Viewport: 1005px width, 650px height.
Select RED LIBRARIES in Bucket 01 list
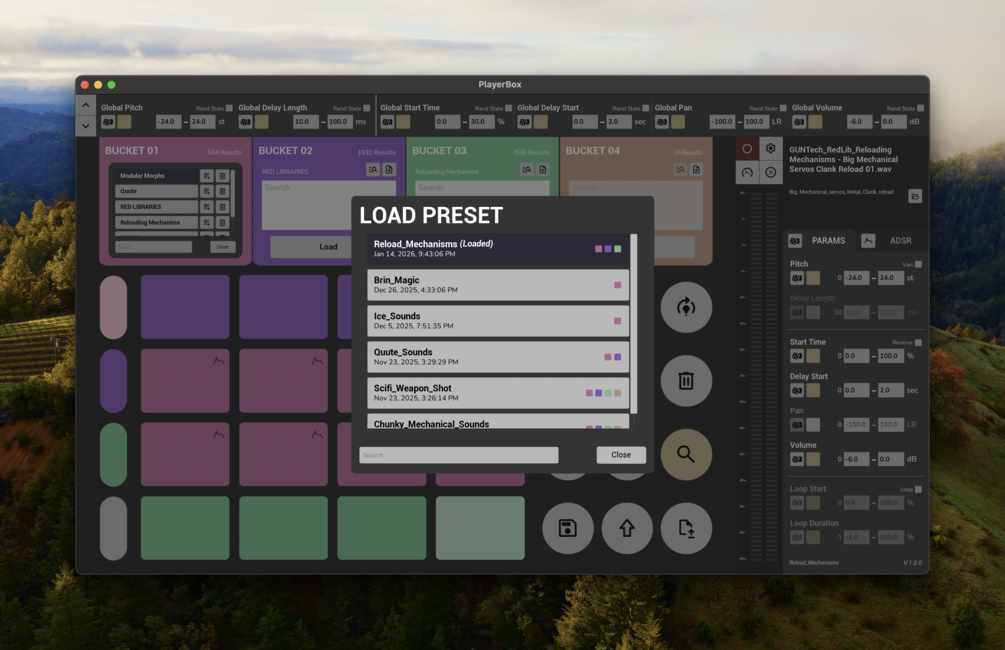click(156, 207)
